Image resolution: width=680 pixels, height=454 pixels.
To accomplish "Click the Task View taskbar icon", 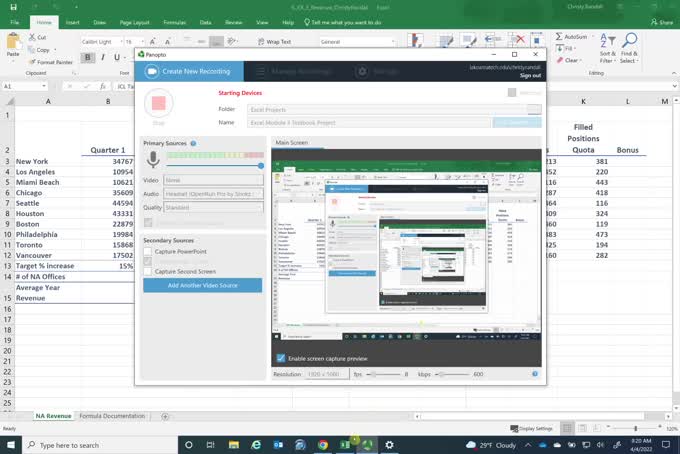I will 211,445.
